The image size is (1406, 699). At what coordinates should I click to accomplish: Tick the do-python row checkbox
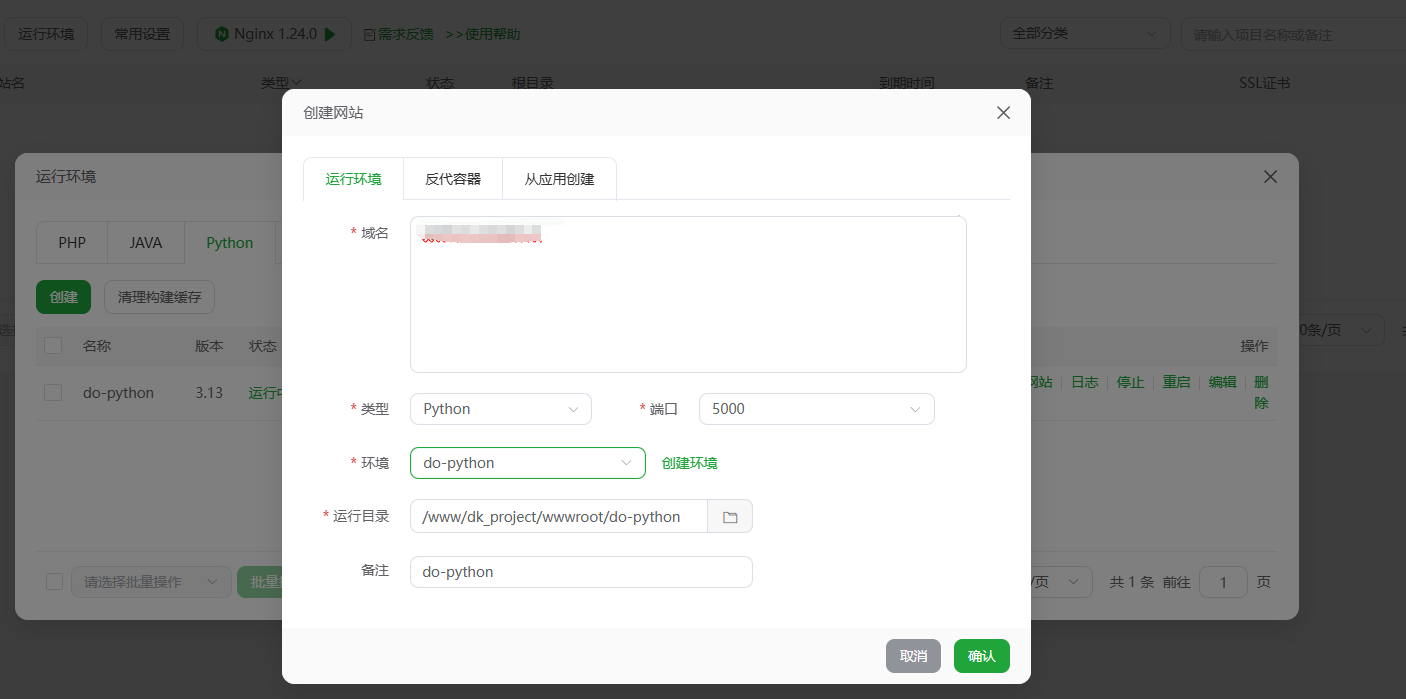pos(53,393)
